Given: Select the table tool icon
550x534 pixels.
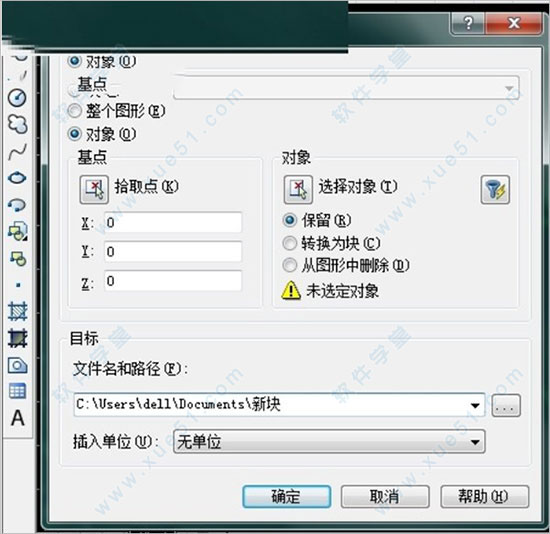Looking at the screenshot, I should tap(17, 391).
